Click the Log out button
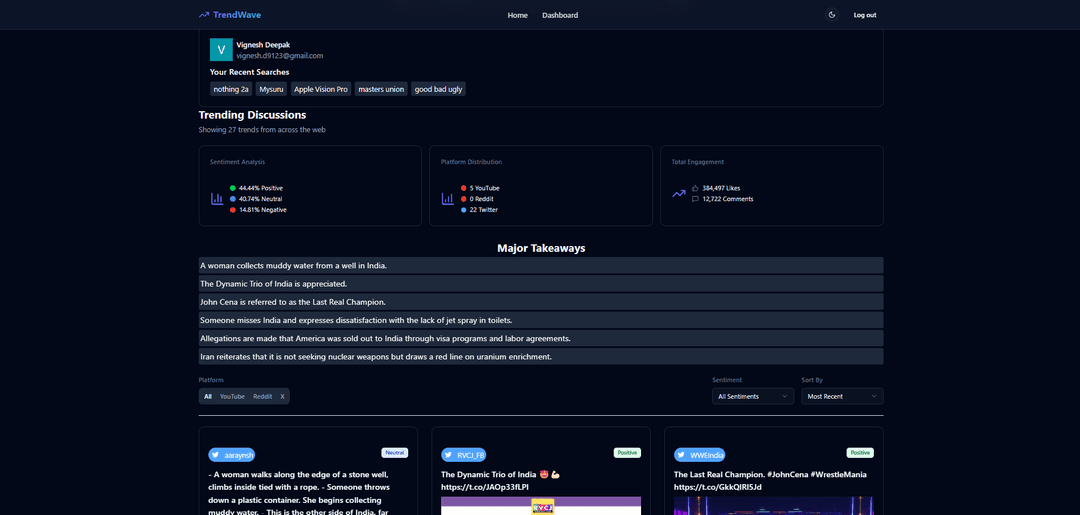 [x=865, y=15]
